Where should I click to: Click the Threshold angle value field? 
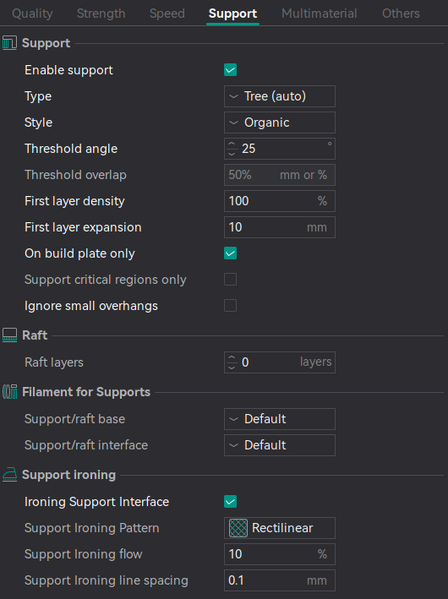pos(280,149)
